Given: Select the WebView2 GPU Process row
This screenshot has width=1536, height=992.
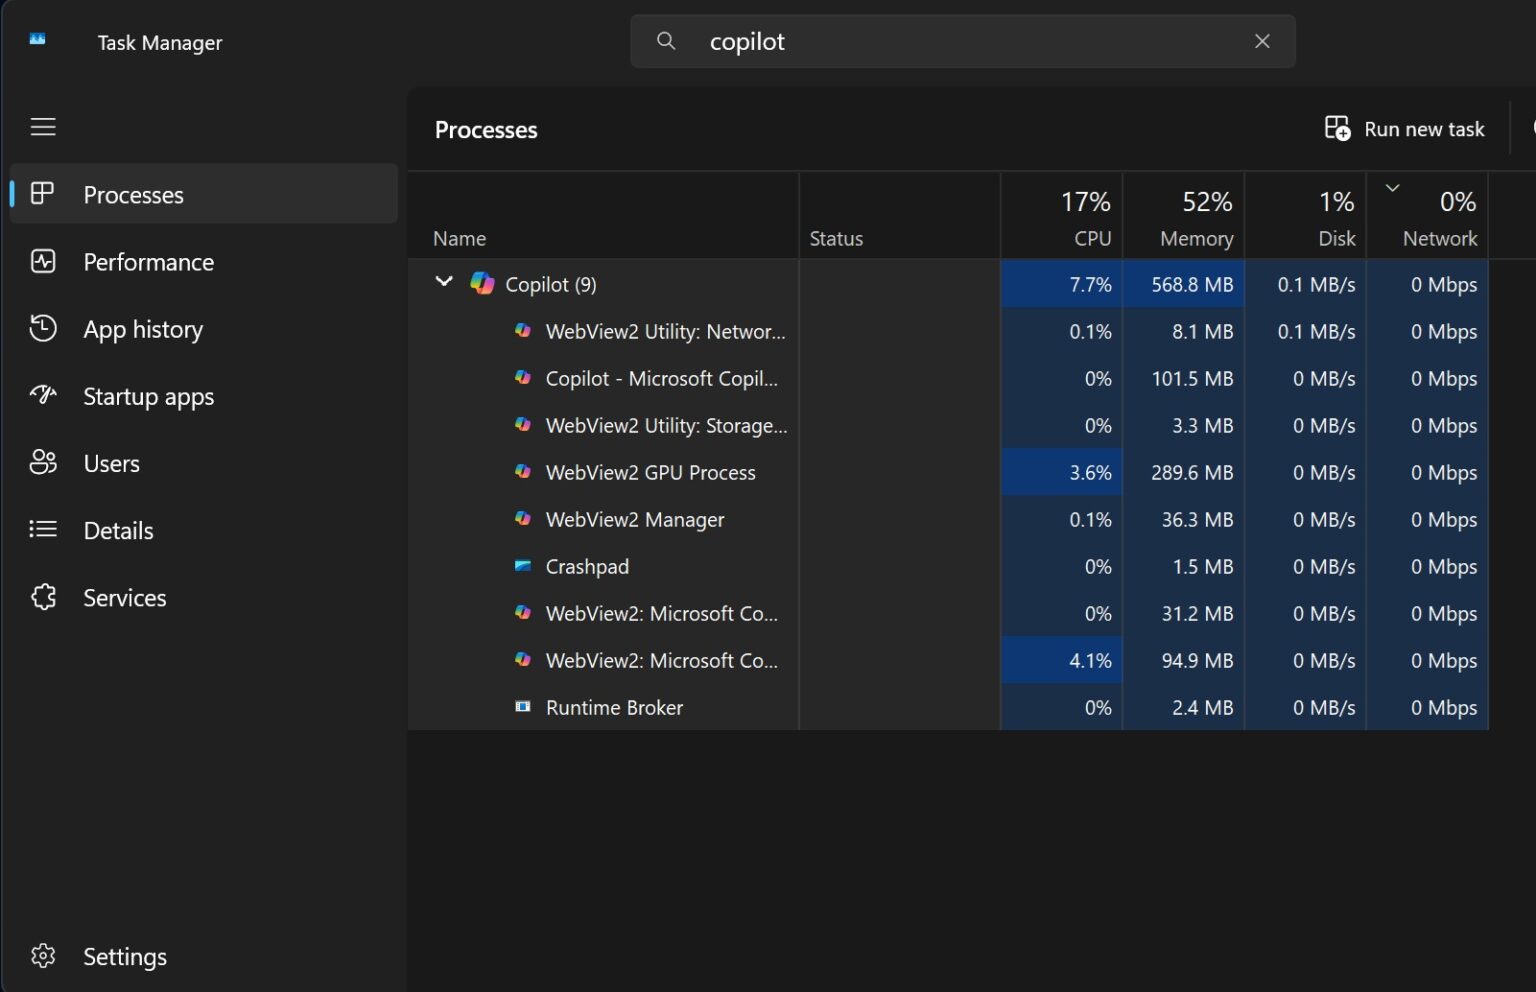Looking at the screenshot, I should tap(650, 472).
